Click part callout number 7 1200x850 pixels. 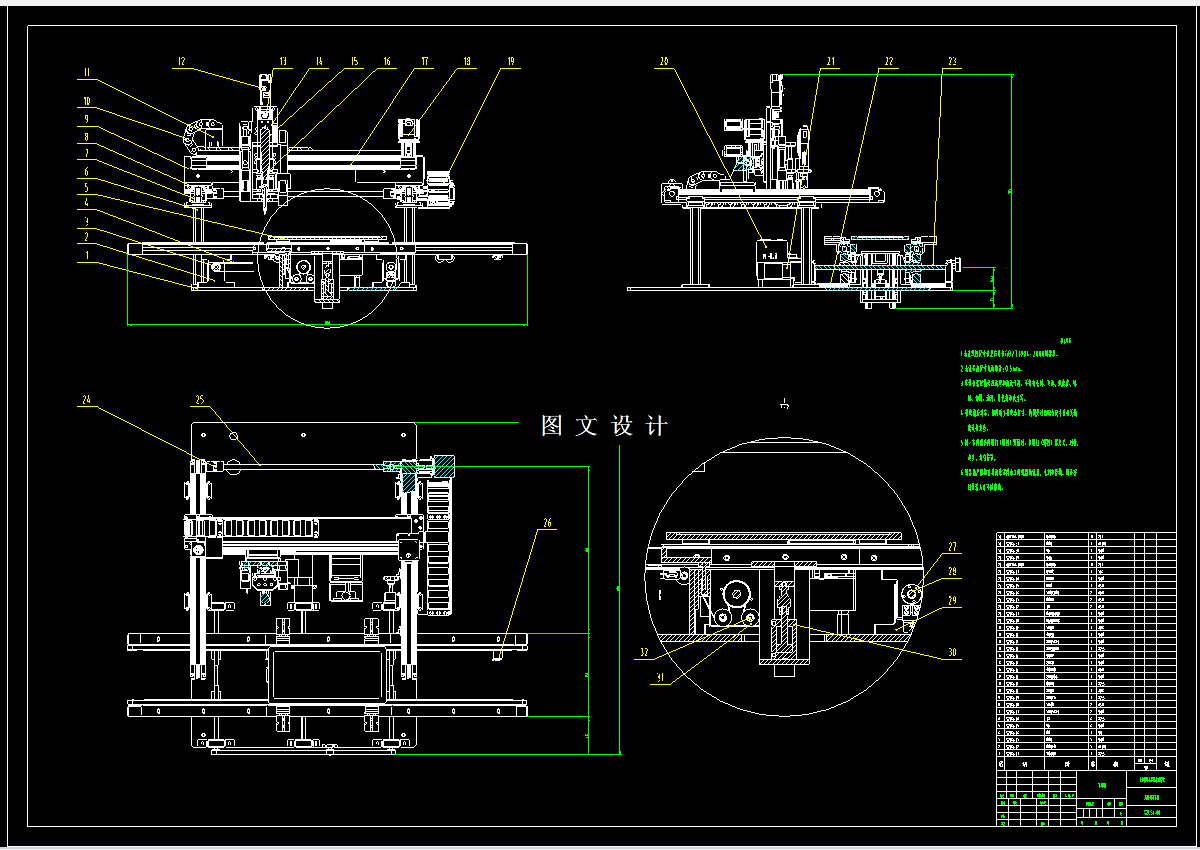pos(86,153)
